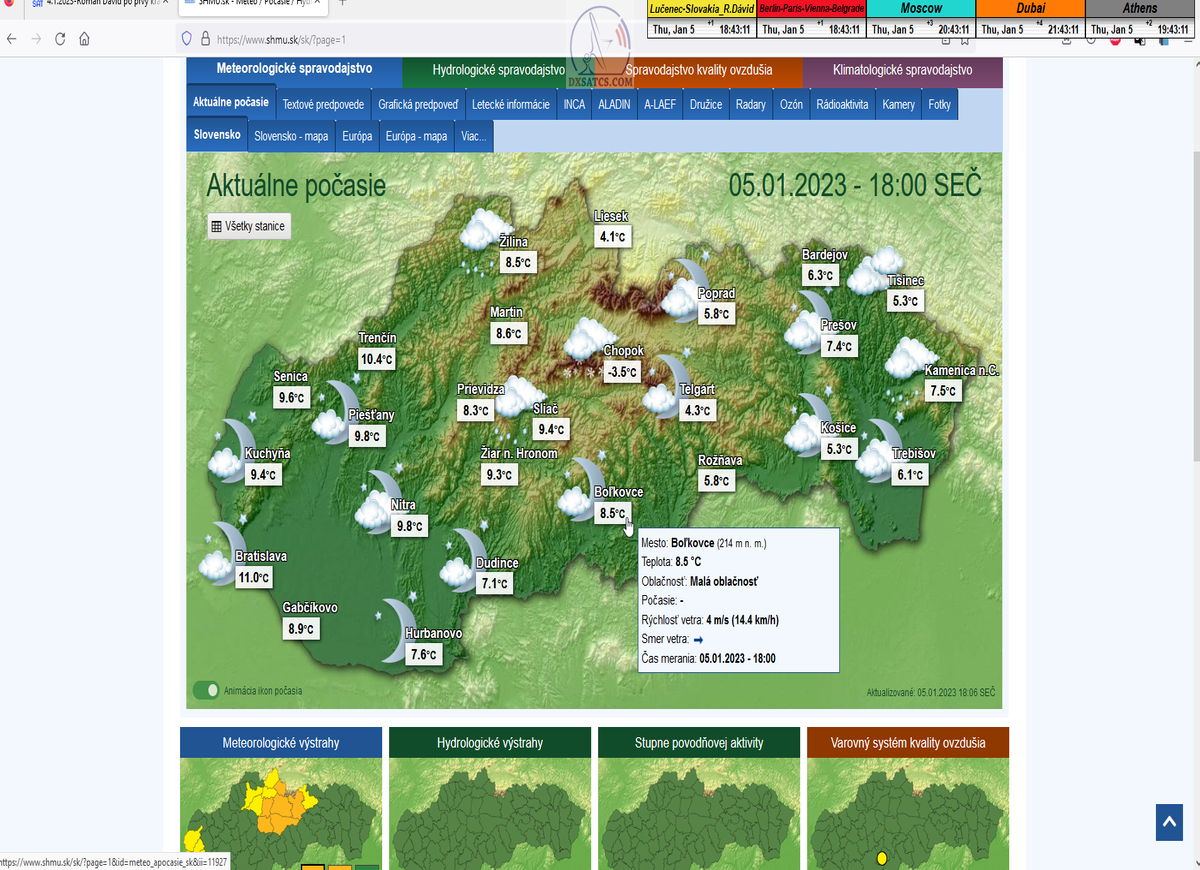Click the weather icon beside Kuchyňa
This screenshot has width=1200, height=870.
[x=232, y=450]
